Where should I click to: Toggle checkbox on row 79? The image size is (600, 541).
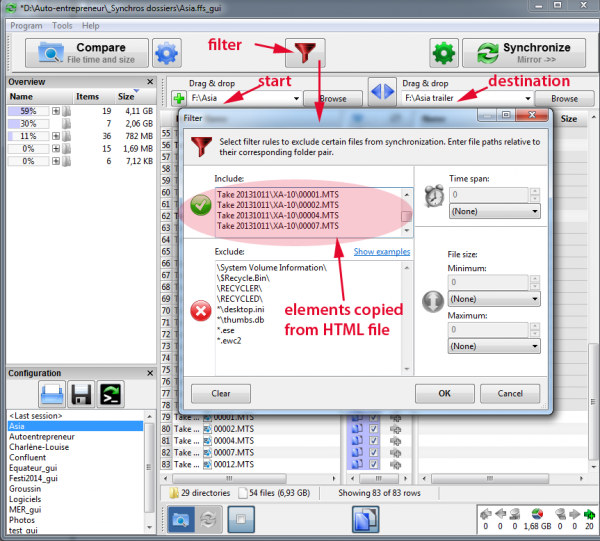[373, 417]
